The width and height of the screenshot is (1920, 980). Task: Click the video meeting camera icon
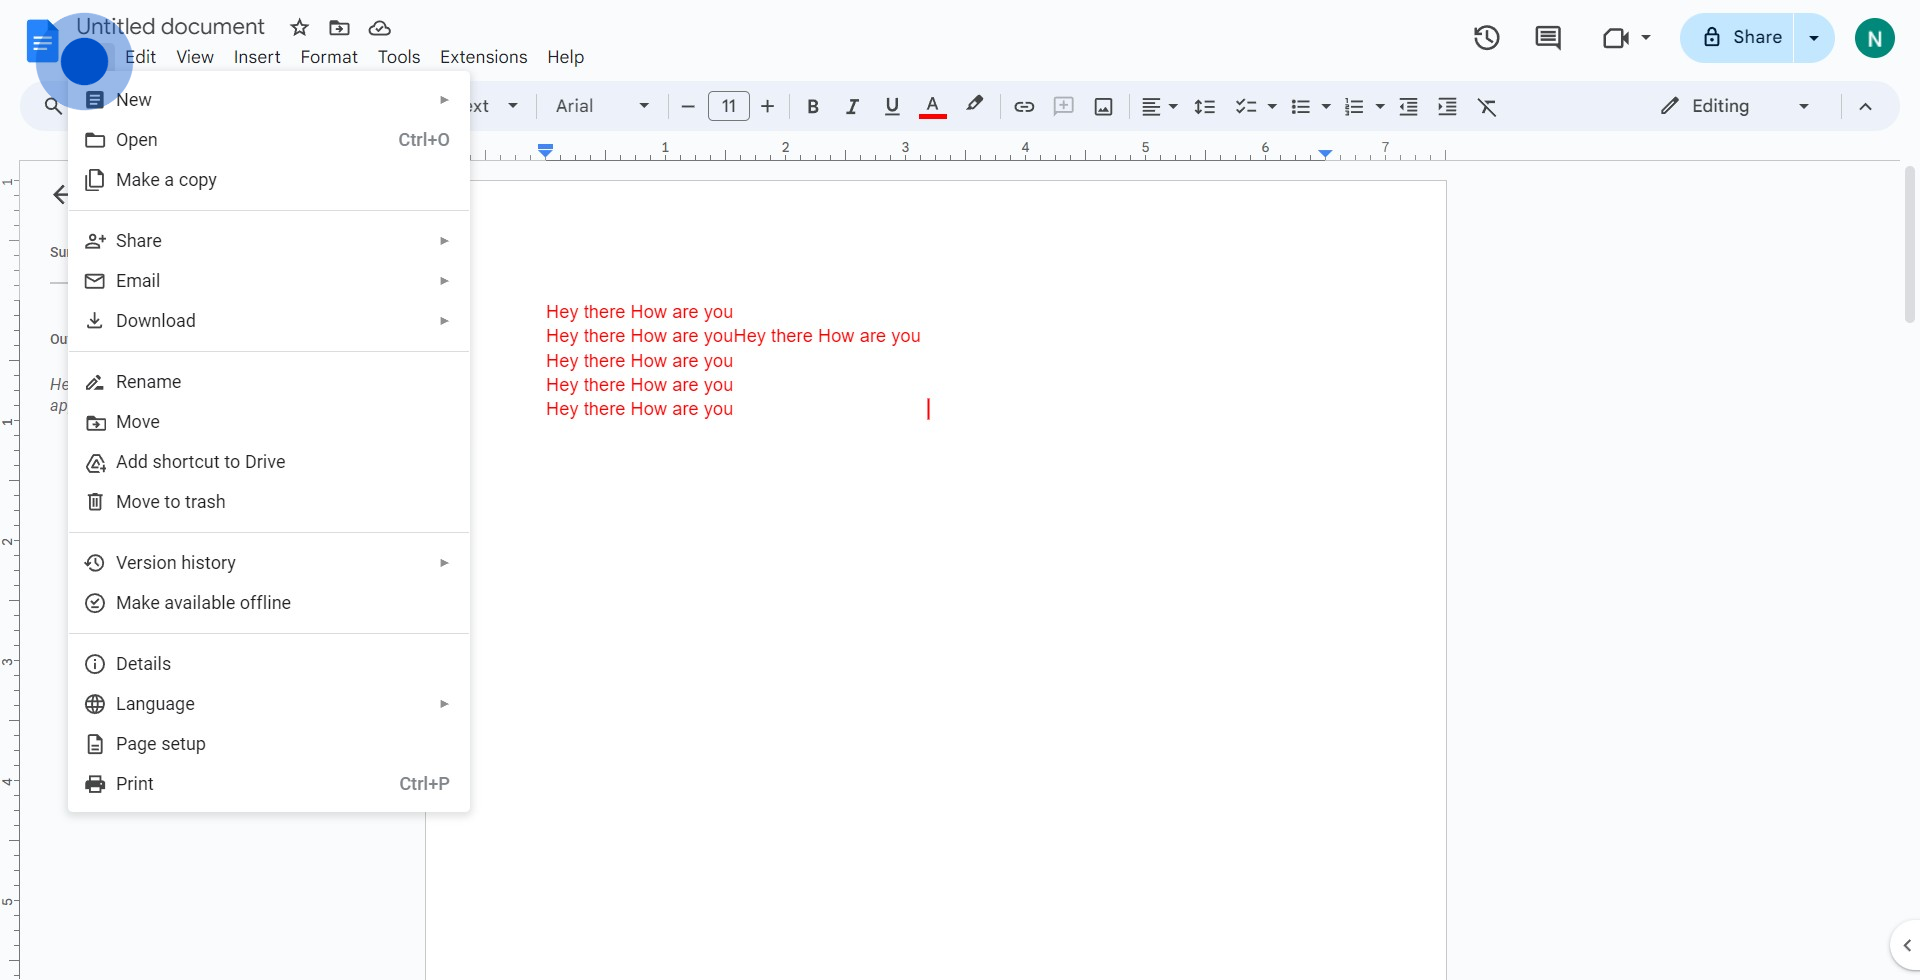pos(1616,38)
